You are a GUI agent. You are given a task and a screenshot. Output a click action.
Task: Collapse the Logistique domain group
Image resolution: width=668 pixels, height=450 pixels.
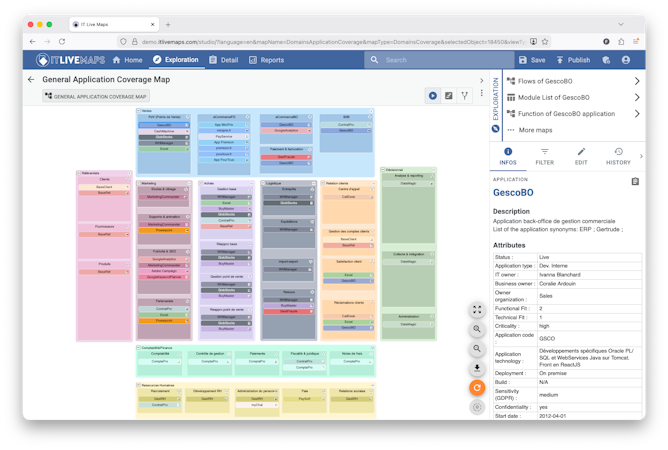263,183
